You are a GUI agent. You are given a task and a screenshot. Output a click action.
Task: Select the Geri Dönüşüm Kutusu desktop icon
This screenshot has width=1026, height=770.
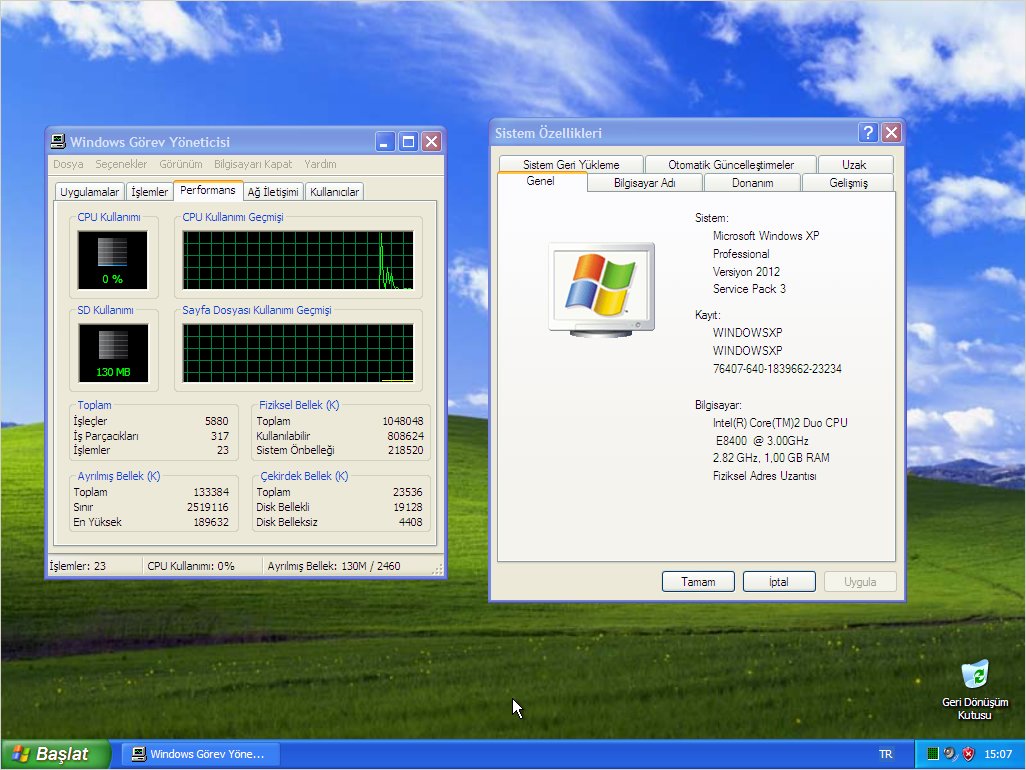975,690
